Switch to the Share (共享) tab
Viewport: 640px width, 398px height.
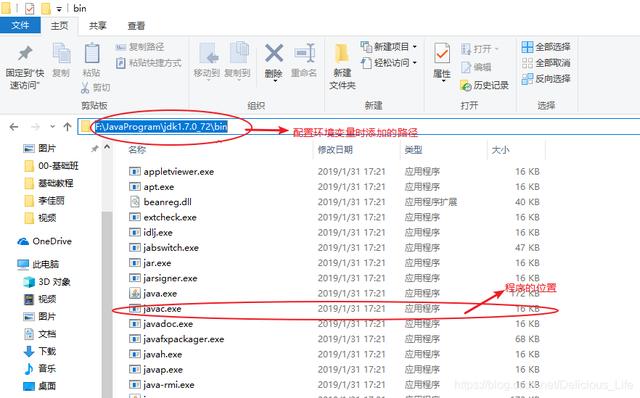click(98, 26)
